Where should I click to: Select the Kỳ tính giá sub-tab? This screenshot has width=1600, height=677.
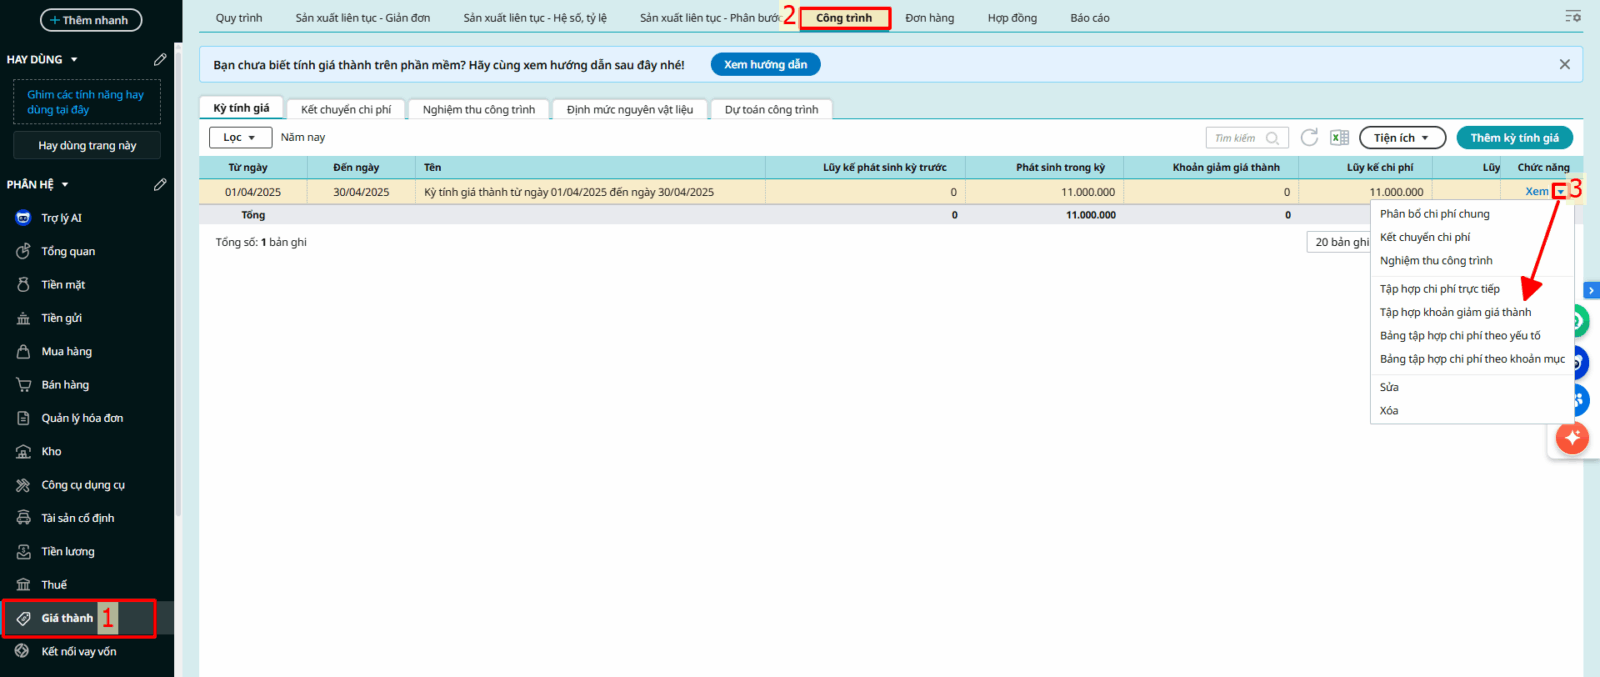(x=241, y=108)
